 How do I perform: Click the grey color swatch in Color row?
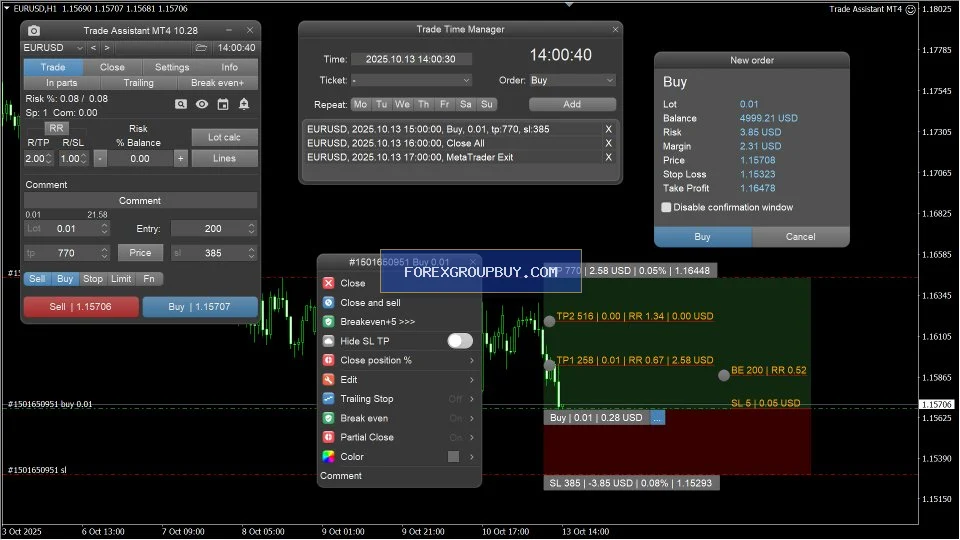(453, 457)
